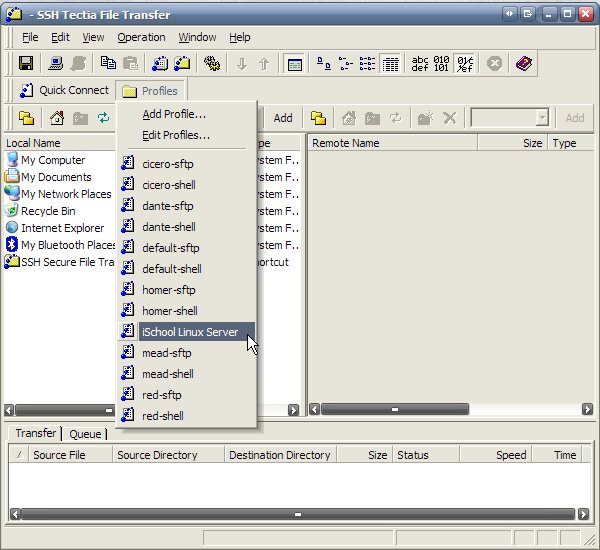Select Binary transfer mode (010 101)
Screen dimensions: 600x550
pos(441,64)
